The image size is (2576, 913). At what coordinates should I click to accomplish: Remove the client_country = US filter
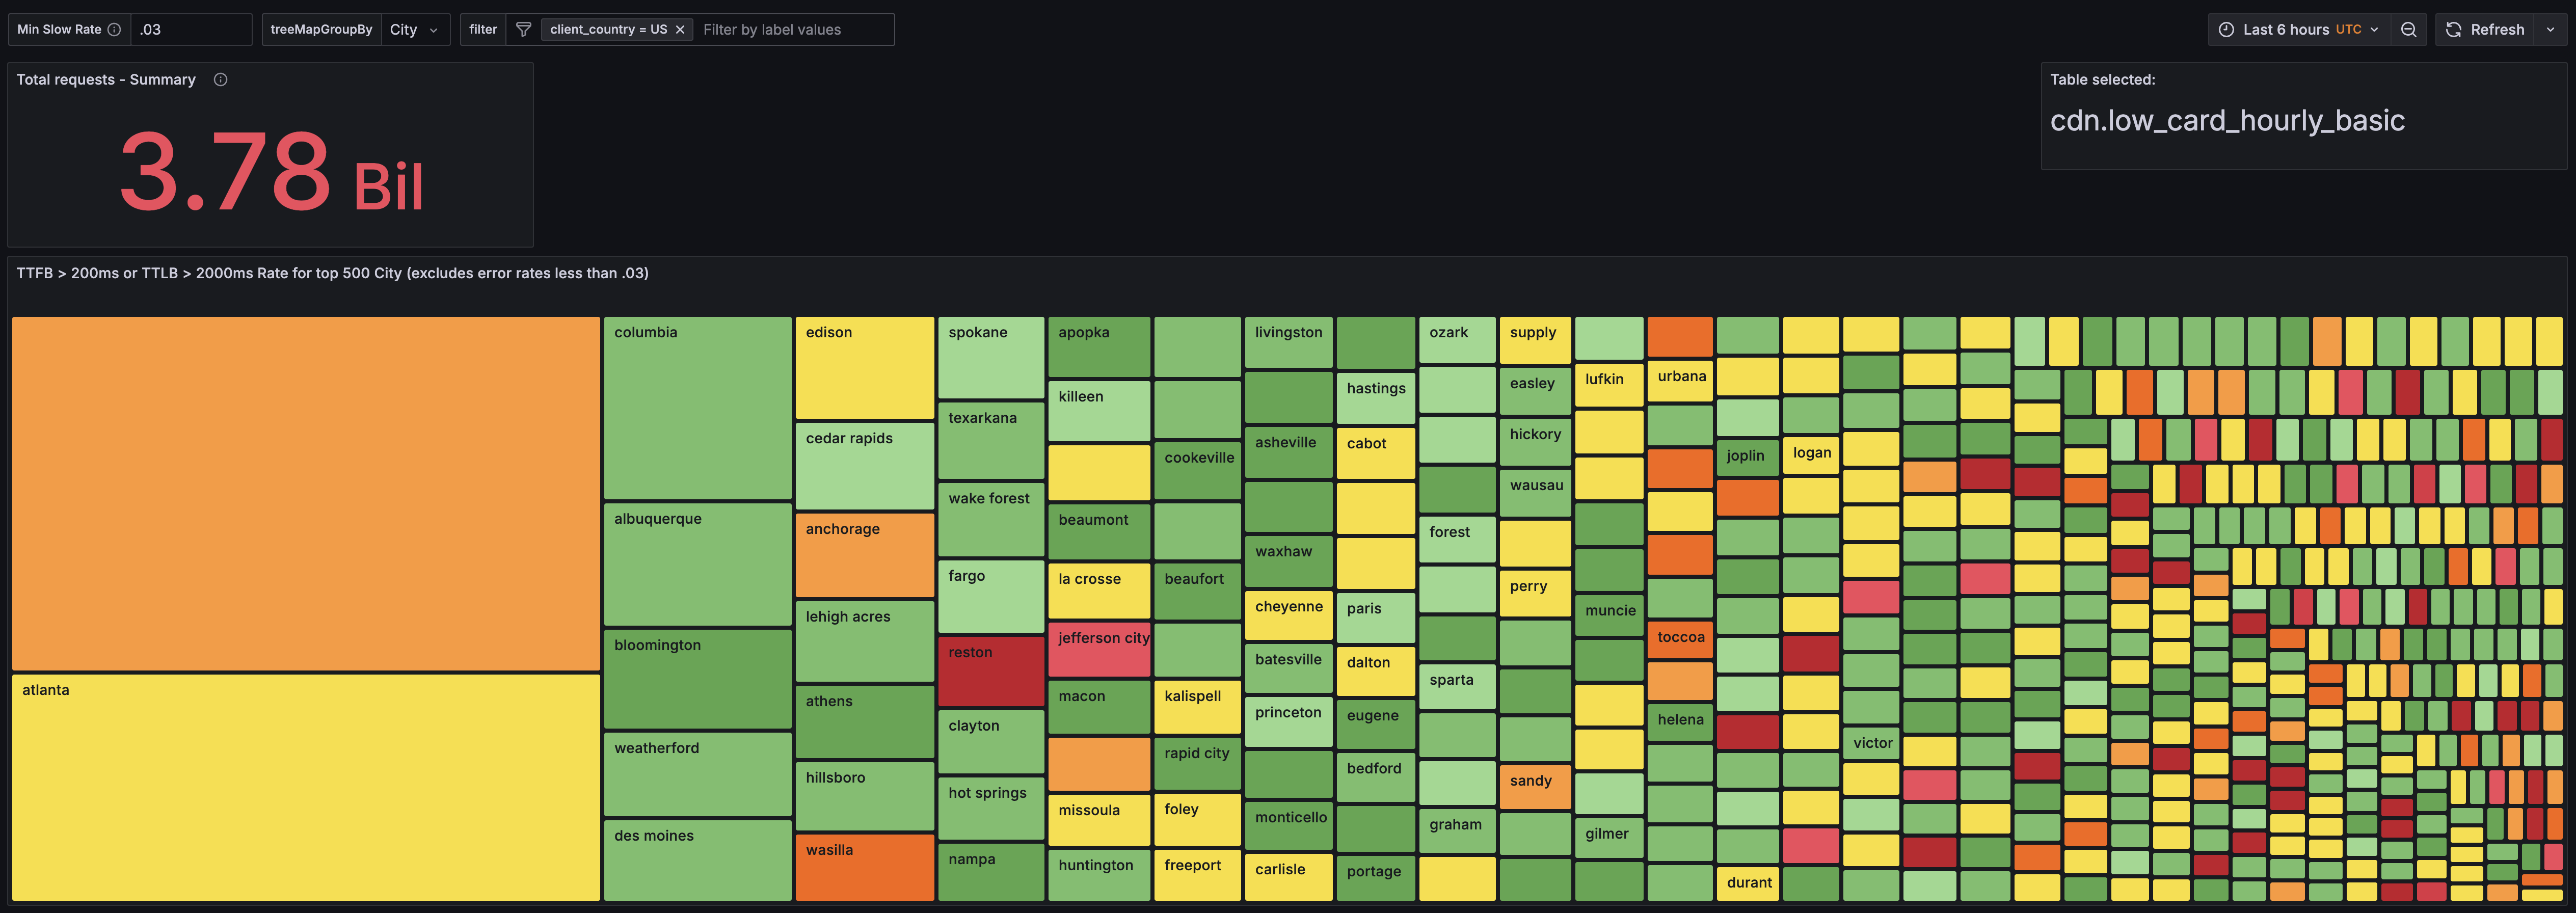(680, 30)
